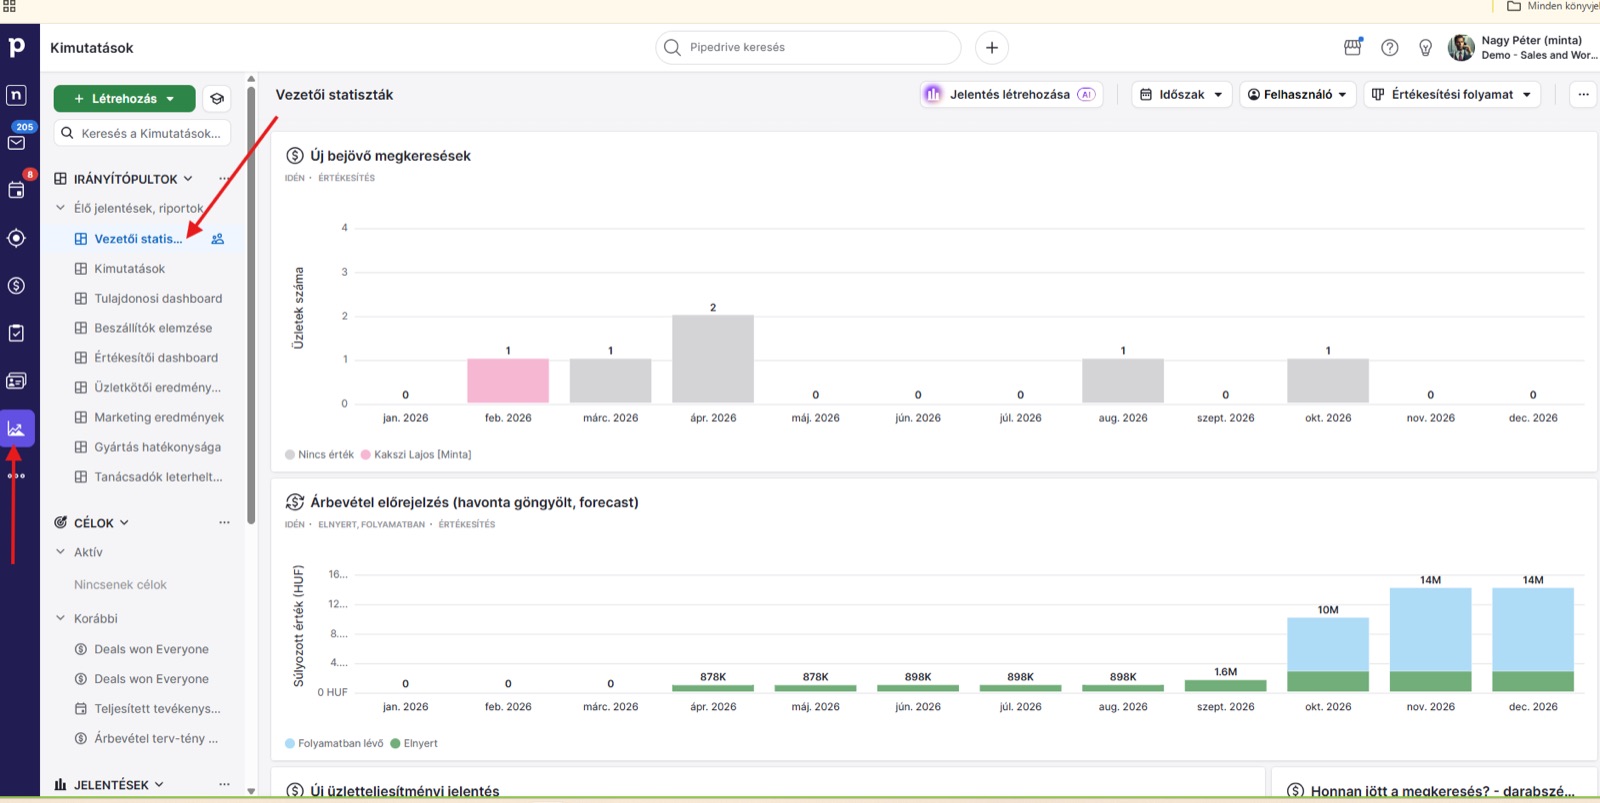1600x803 pixels.
Task: Open Új bejövő megkeresések report title
Action: click(390, 156)
